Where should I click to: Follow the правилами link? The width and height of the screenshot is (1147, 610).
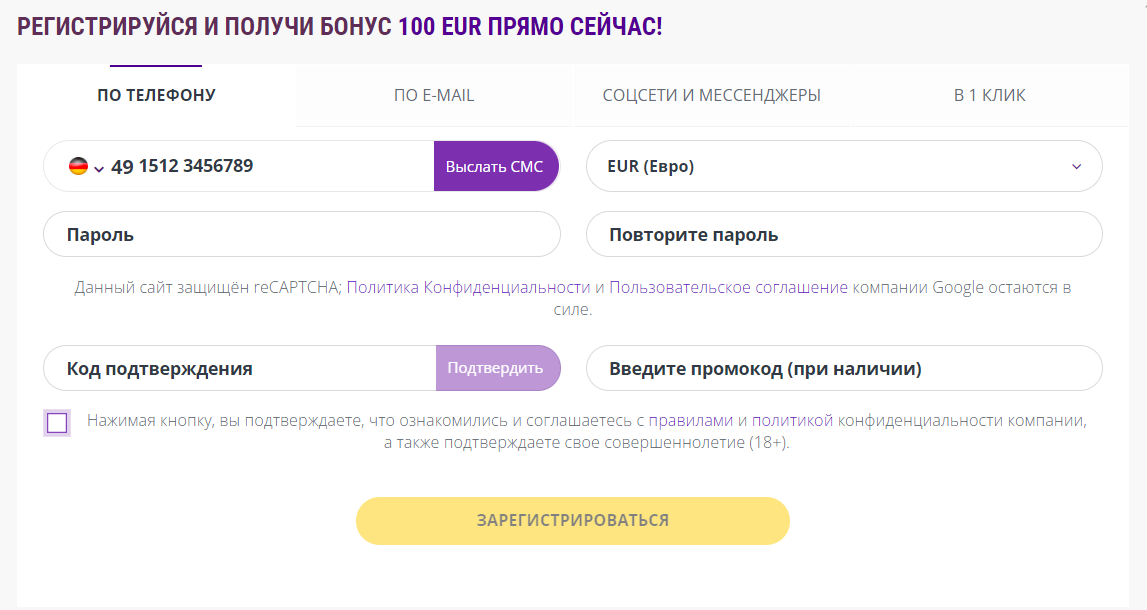[691, 421]
